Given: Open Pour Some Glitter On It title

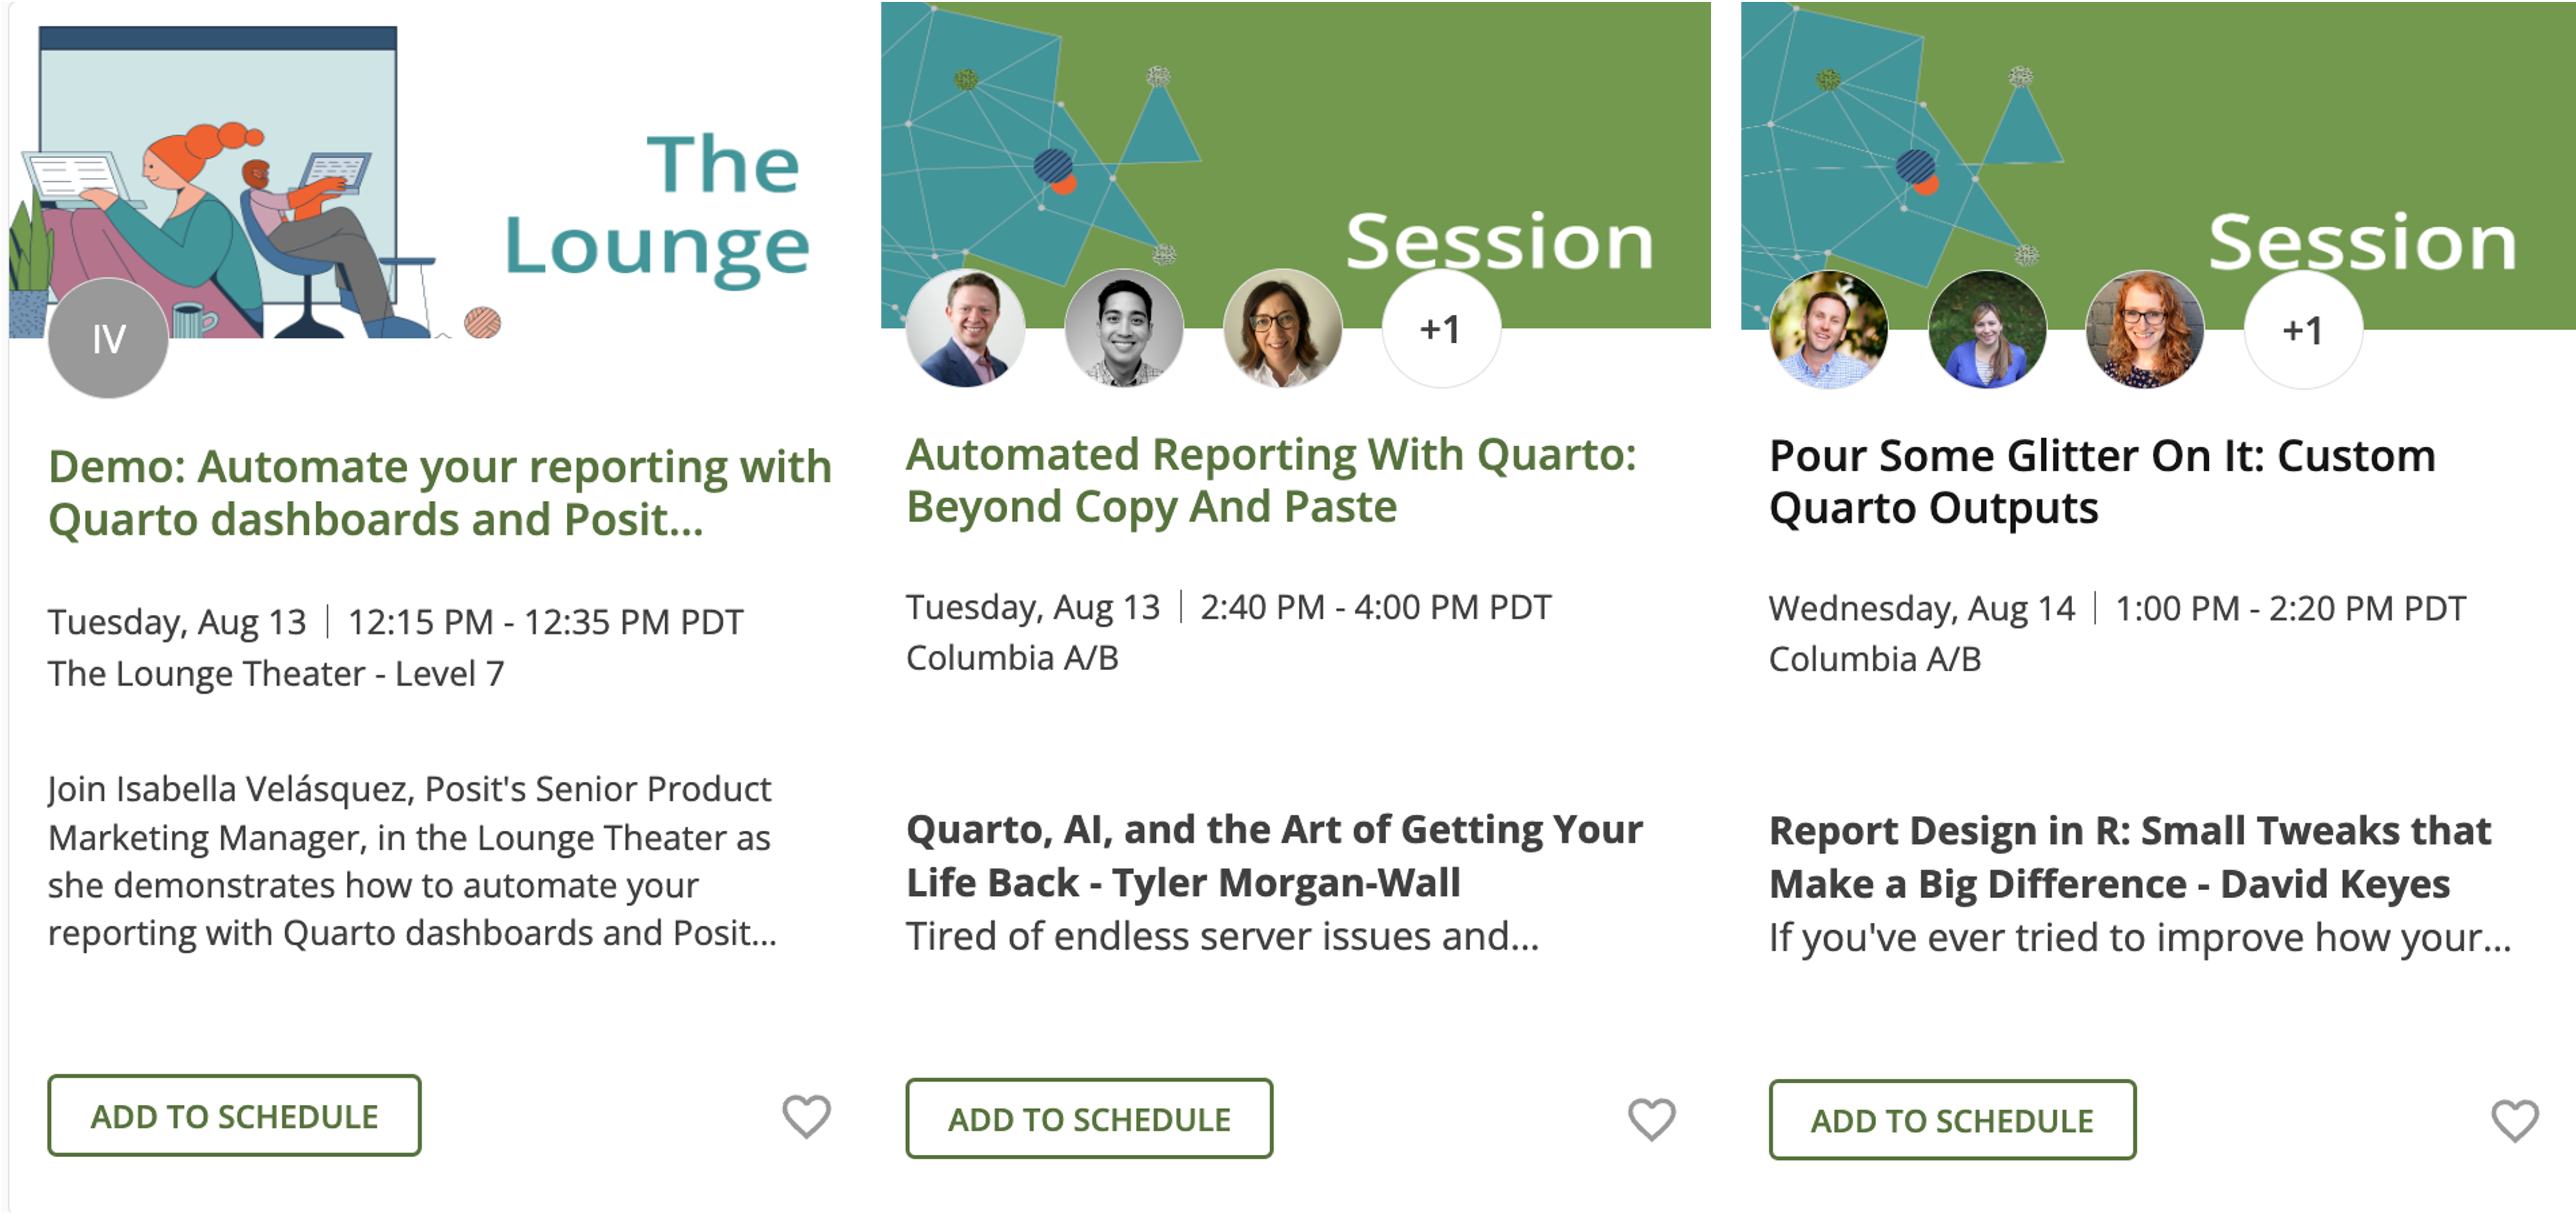Looking at the screenshot, I should [x=2102, y=482].
